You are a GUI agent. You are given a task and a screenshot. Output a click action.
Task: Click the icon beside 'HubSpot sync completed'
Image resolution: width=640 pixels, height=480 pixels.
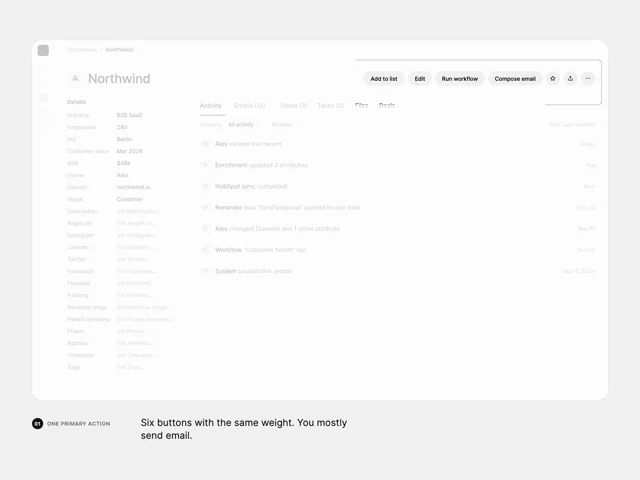(x=205, y=186)
